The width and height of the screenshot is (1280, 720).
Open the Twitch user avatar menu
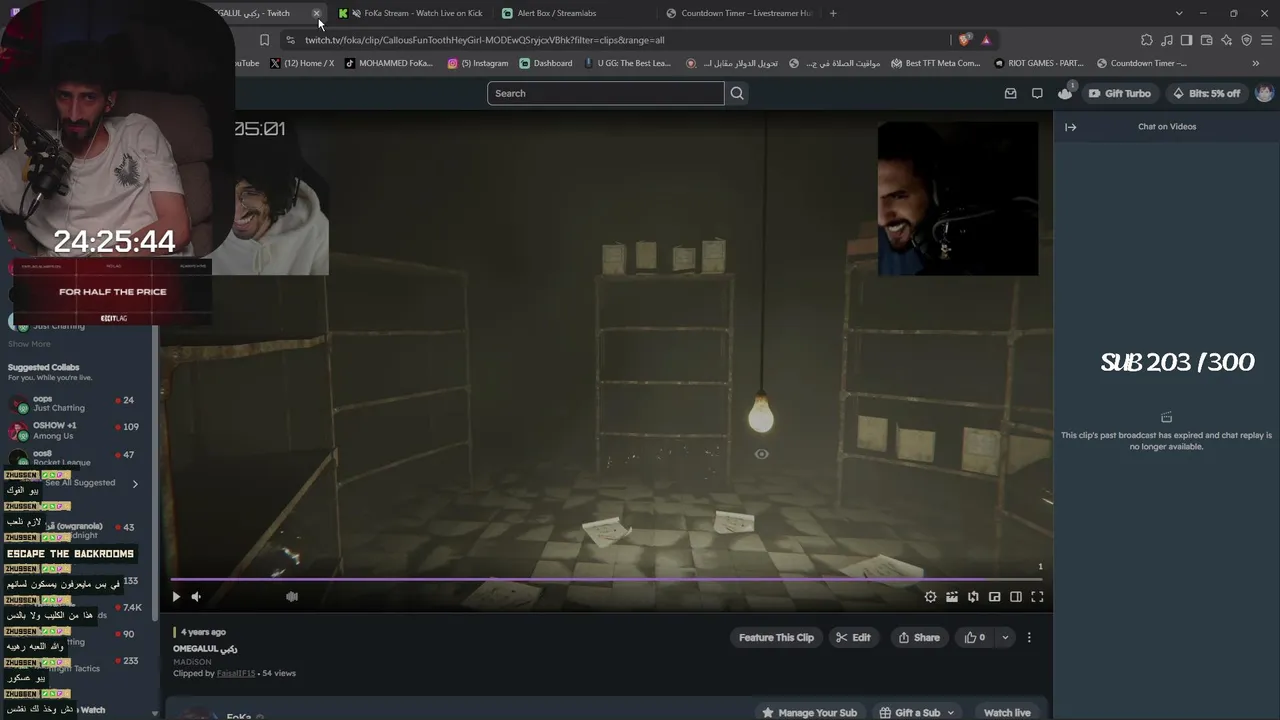1264,93
